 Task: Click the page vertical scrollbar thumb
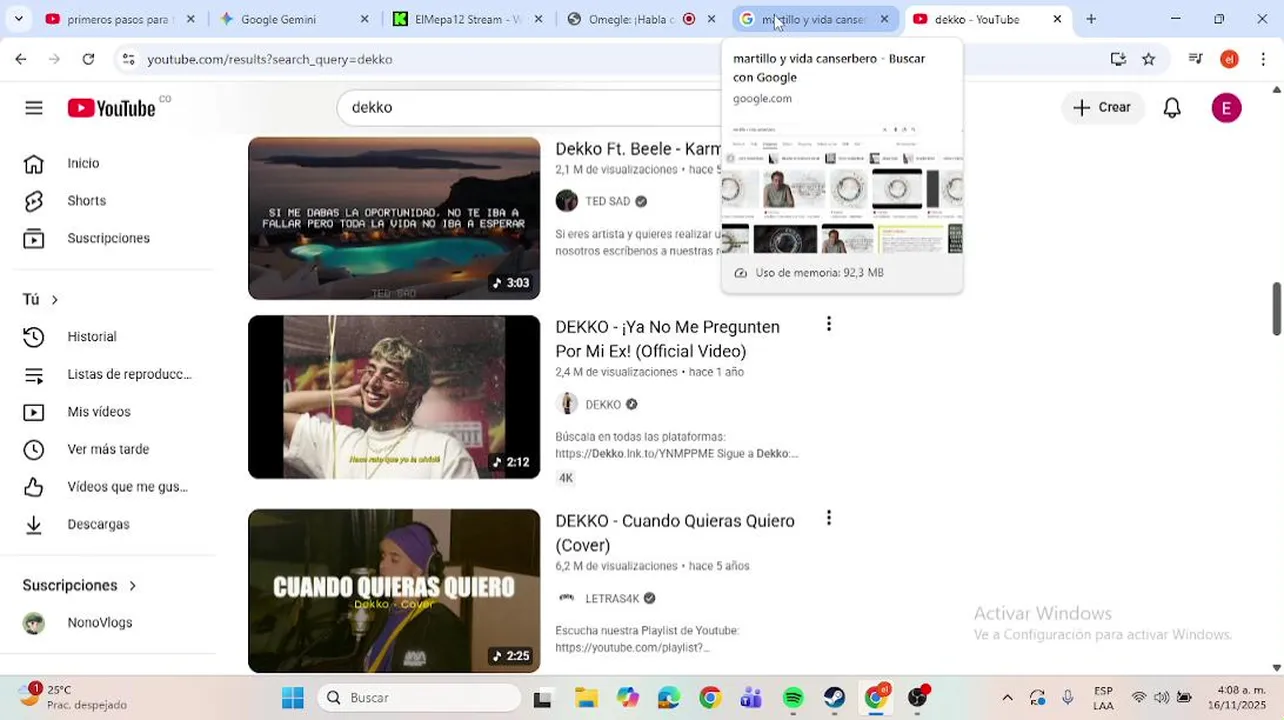tap(1277, 309)
